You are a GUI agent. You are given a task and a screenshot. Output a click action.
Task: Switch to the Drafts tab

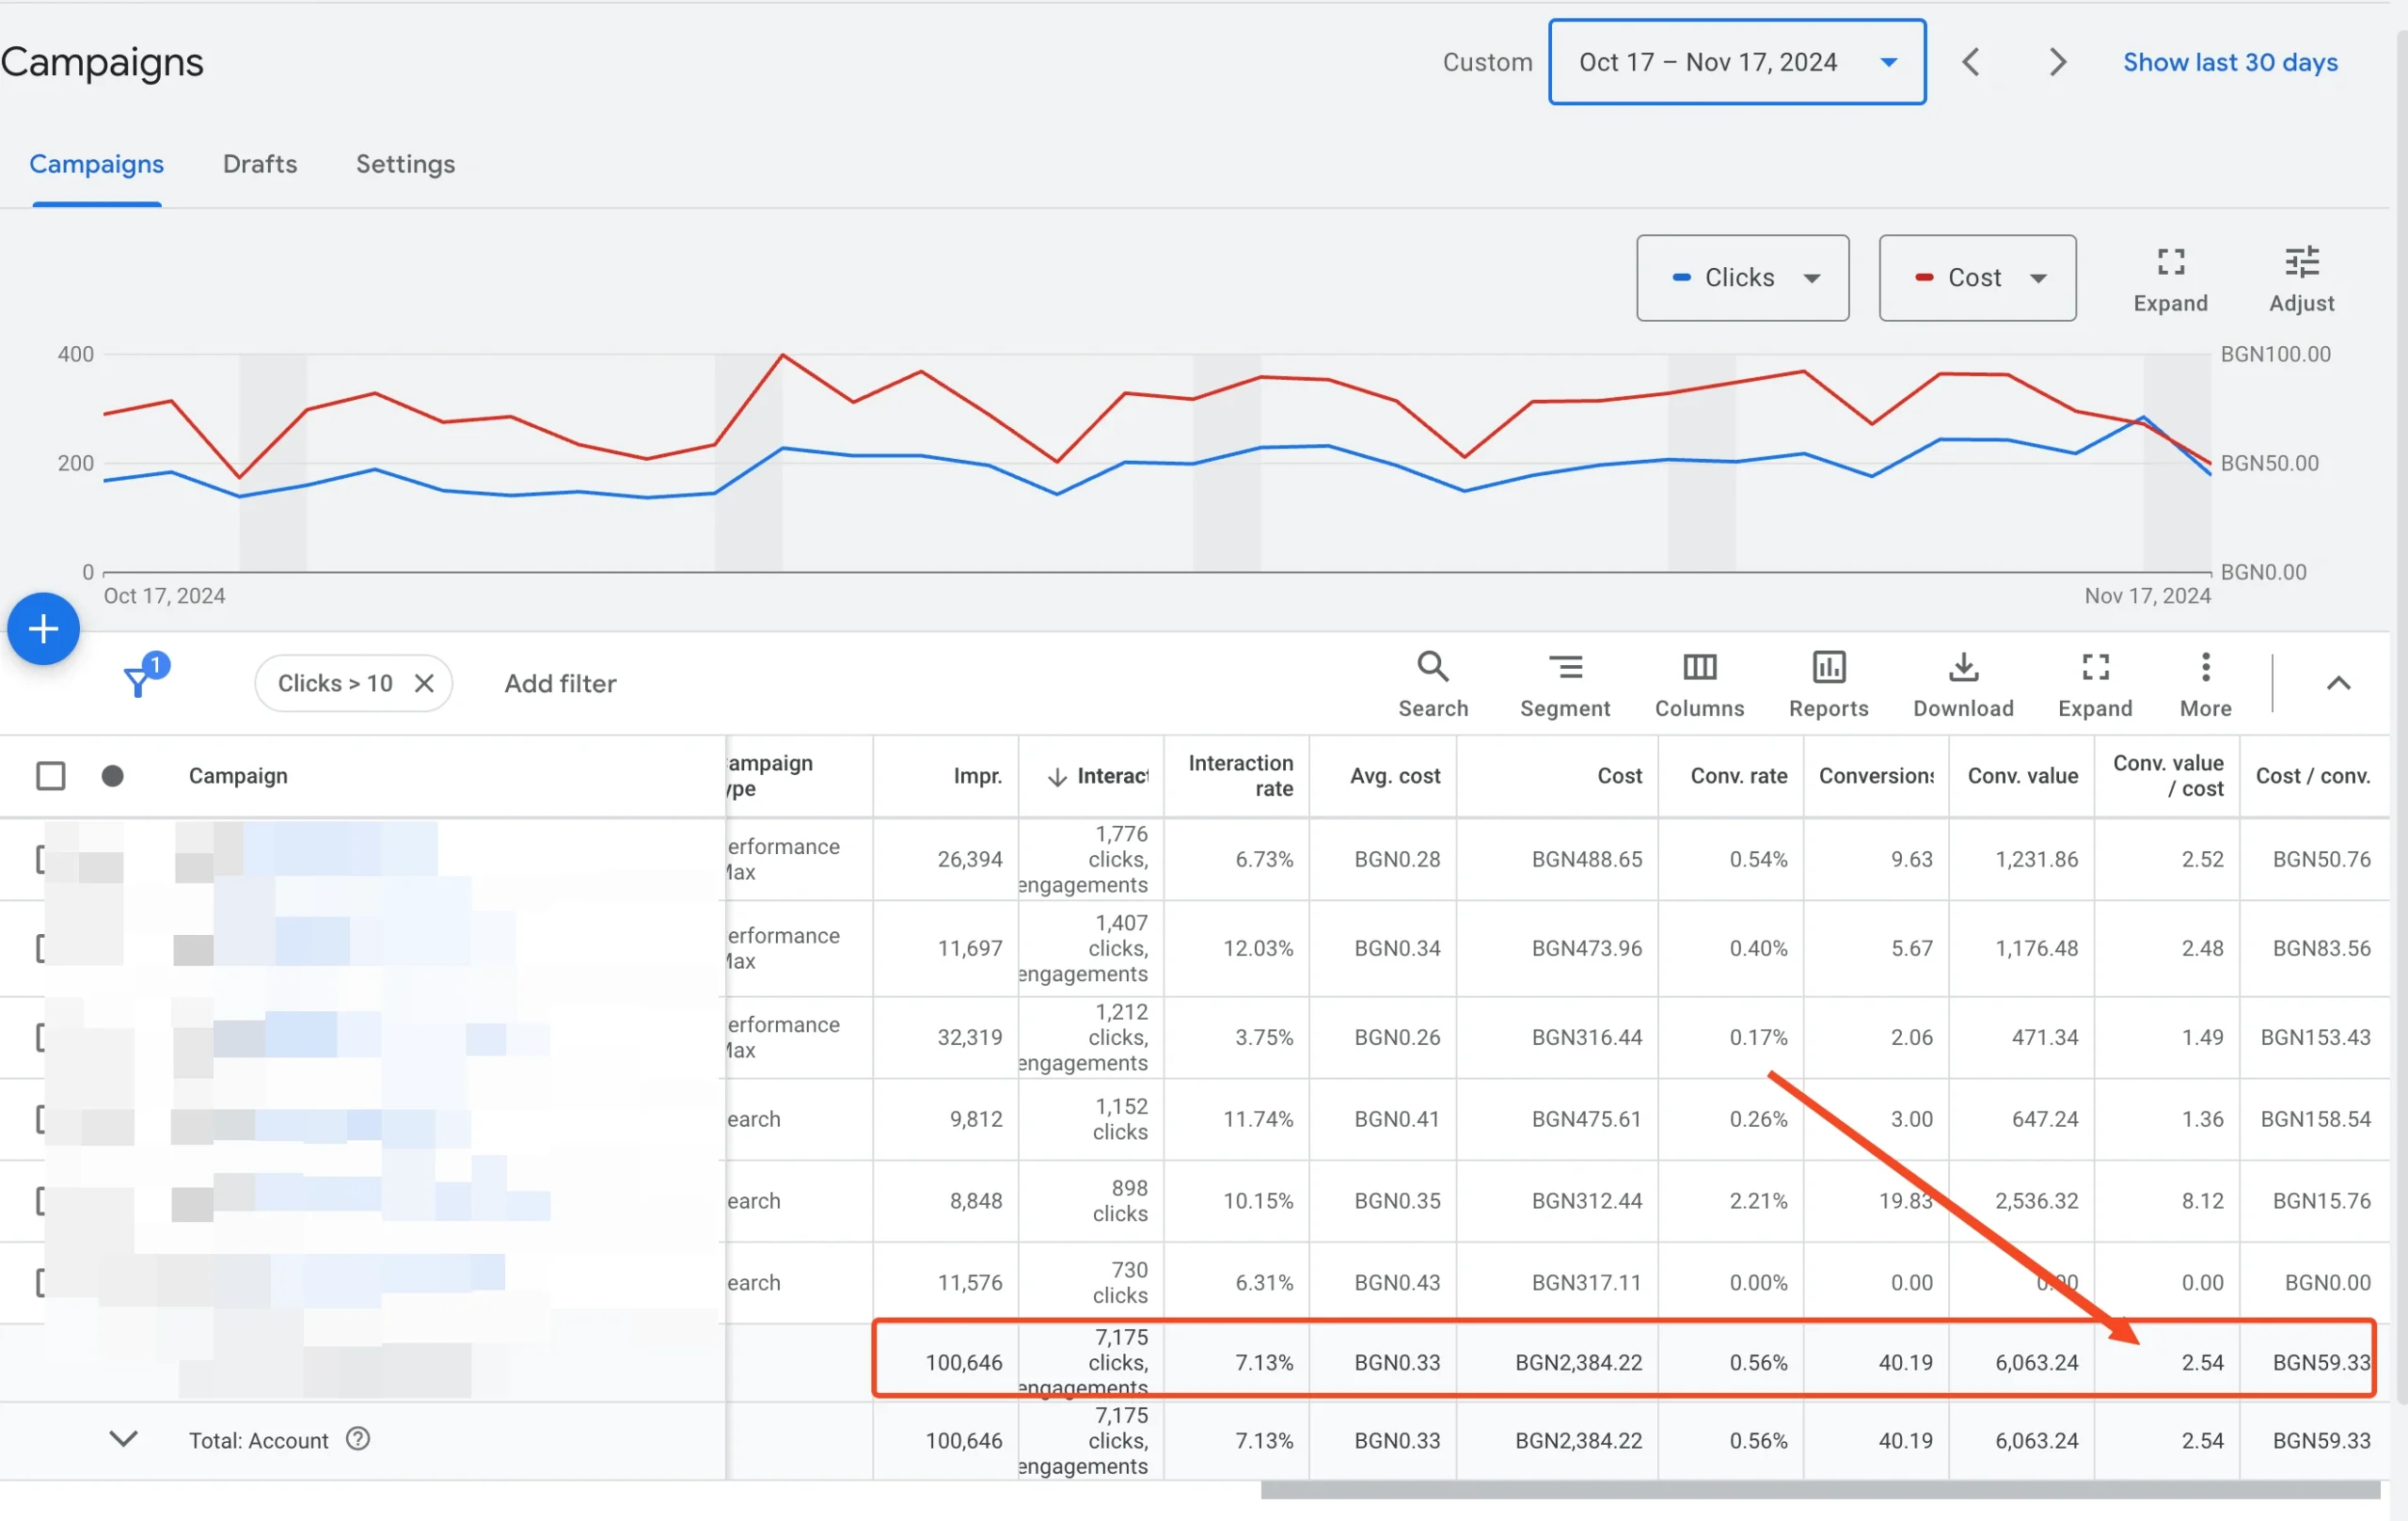(x=260, y=164)
